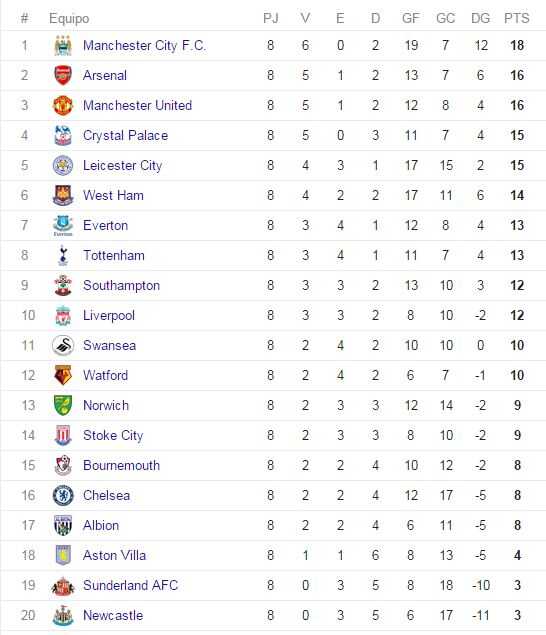
Task: Open the Southampton team page link
Action: coord(121,286)
